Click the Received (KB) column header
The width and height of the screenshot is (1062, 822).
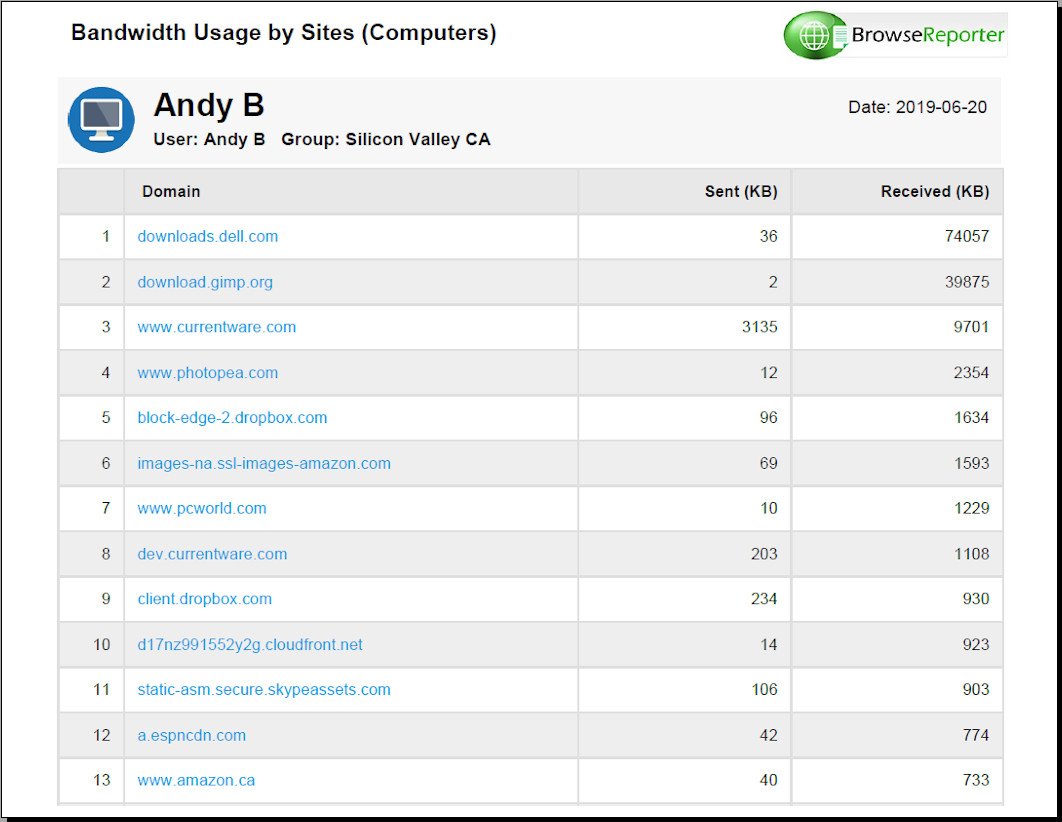click(x=934, y=191)
